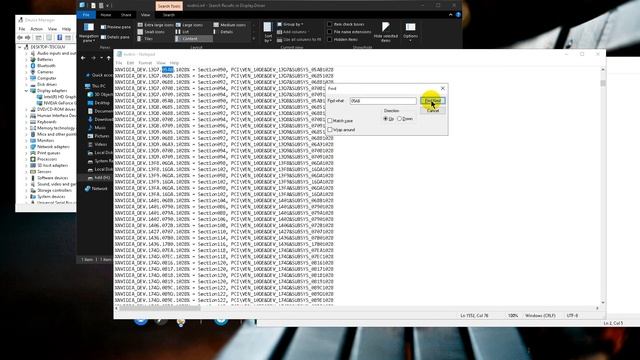Viewport: 640px width, 360px height.
Task: Open Notepad View menu
Action: (161, 63)
